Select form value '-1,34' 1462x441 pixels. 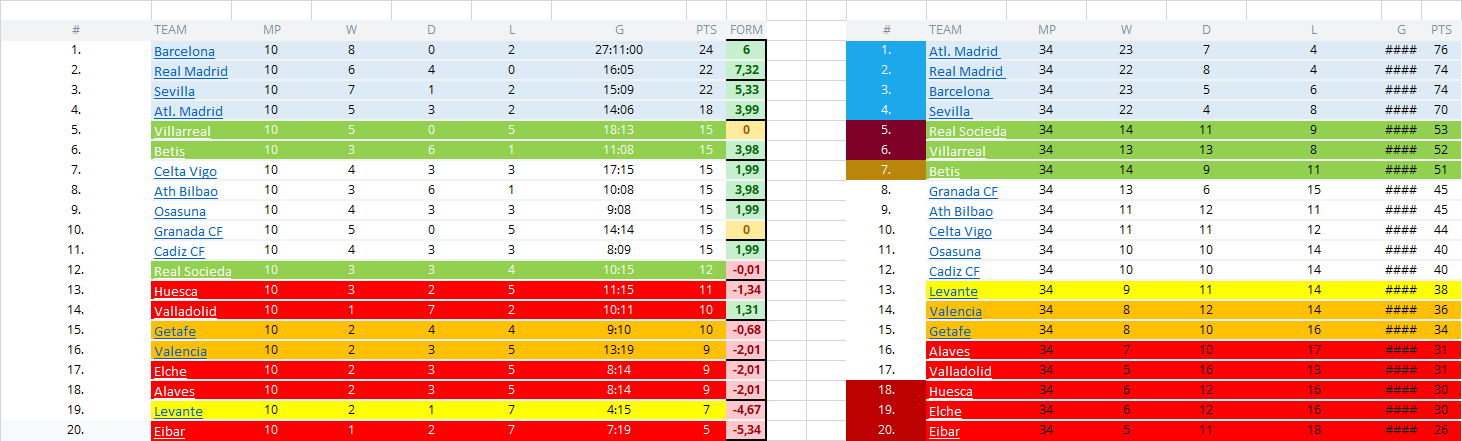tap(746, 291)
